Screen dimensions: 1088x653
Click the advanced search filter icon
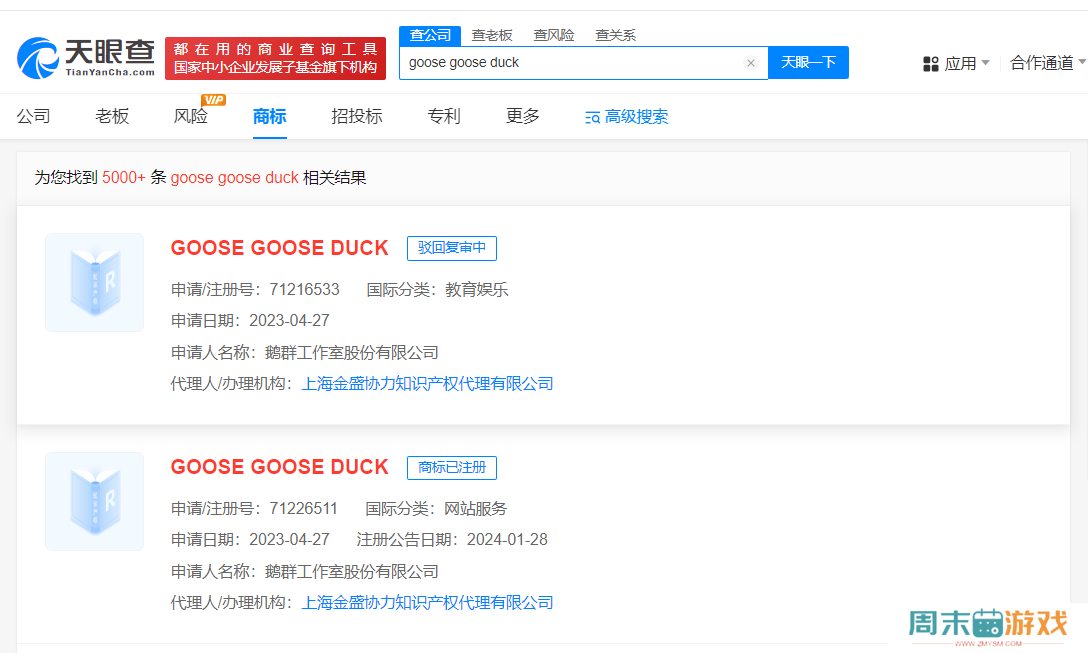tap(592, 117)
